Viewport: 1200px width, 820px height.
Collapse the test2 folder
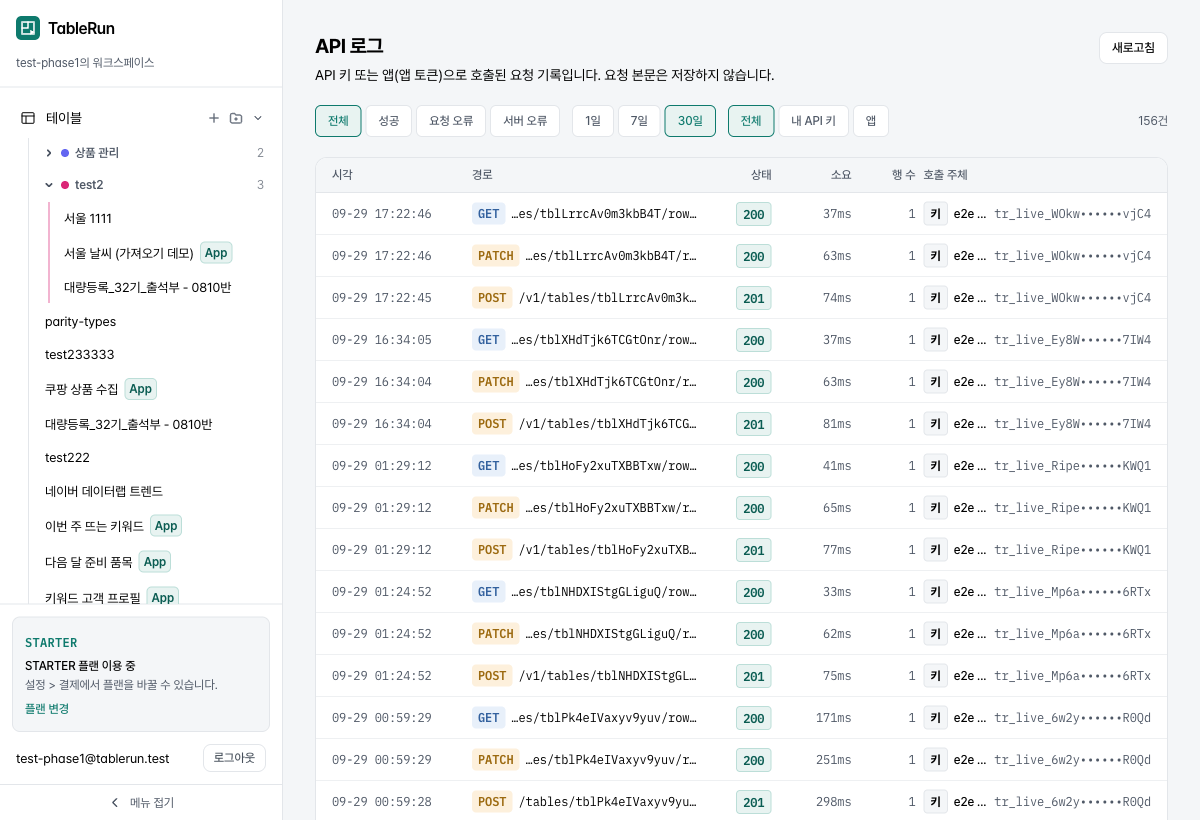click(49, 185)
